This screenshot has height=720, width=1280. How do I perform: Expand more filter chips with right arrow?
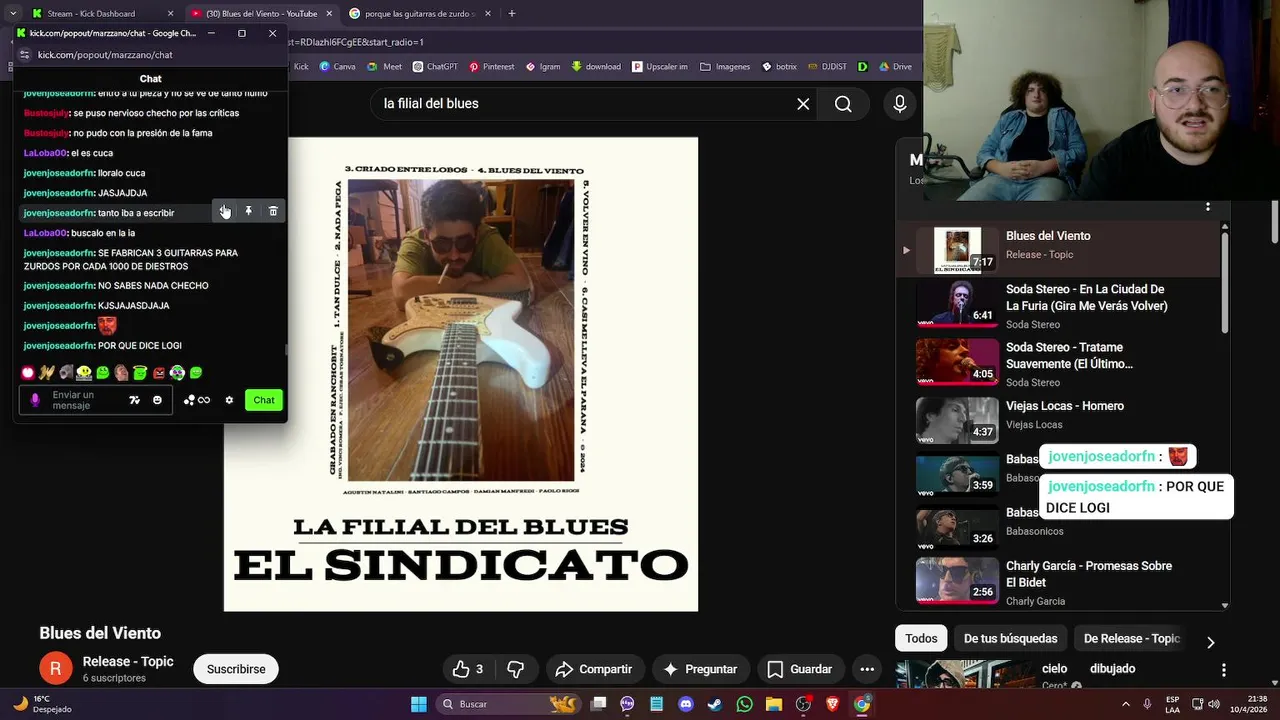(1210, 642)
